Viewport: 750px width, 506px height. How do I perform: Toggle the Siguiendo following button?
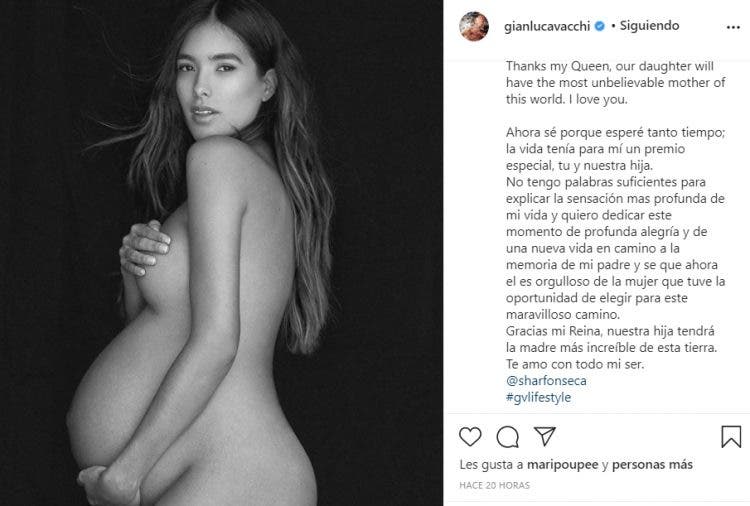(x=650, y=25)
